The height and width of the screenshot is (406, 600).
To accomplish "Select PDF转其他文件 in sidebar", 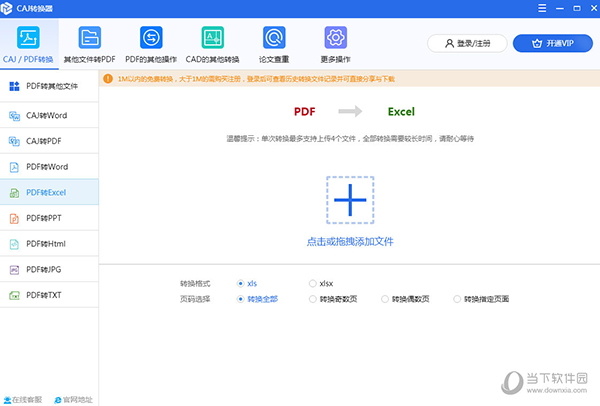I will click(49, 86).
